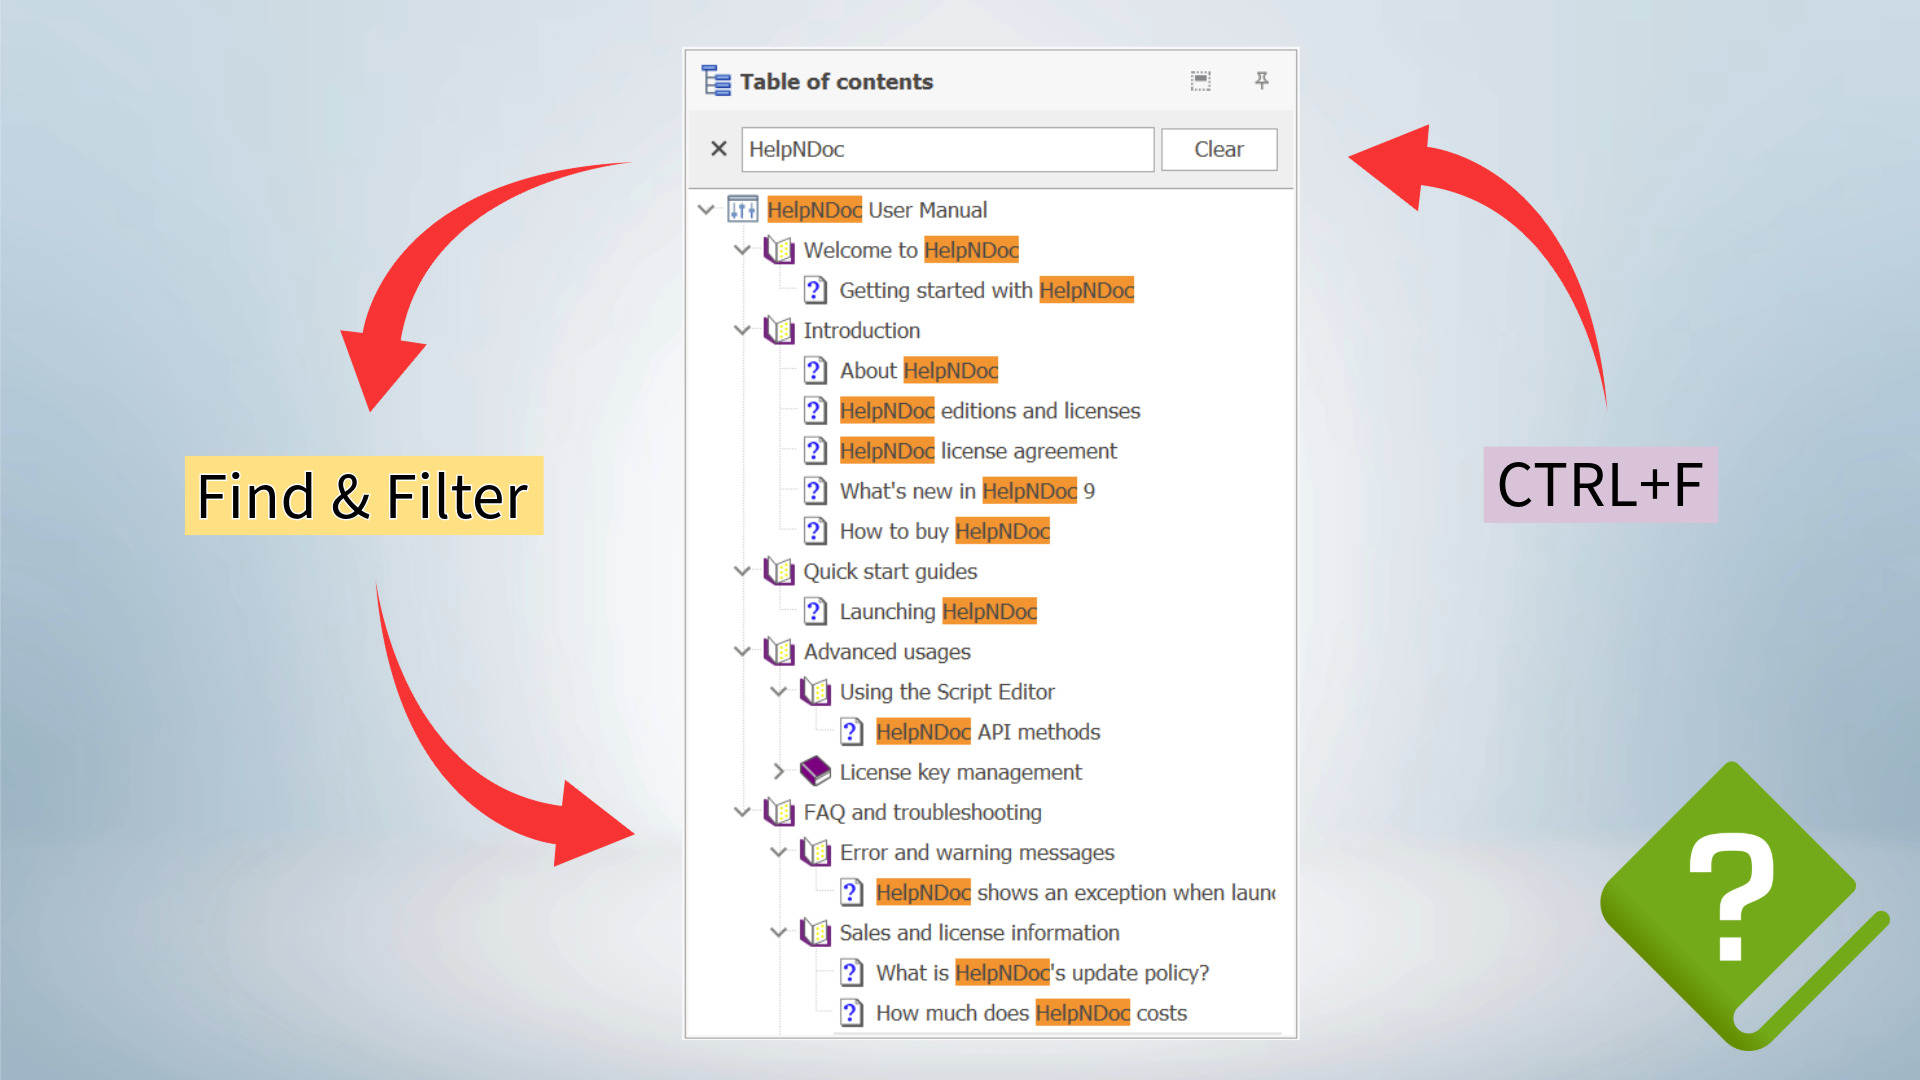Select Sales and license information label
The width and height of the screenshot is (1920, 1080).
[x=979, y=933]
